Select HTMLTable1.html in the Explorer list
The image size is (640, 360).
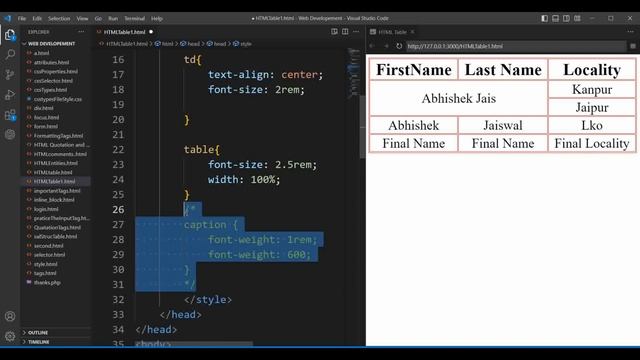pyautogui.click(x=54, y=181)
